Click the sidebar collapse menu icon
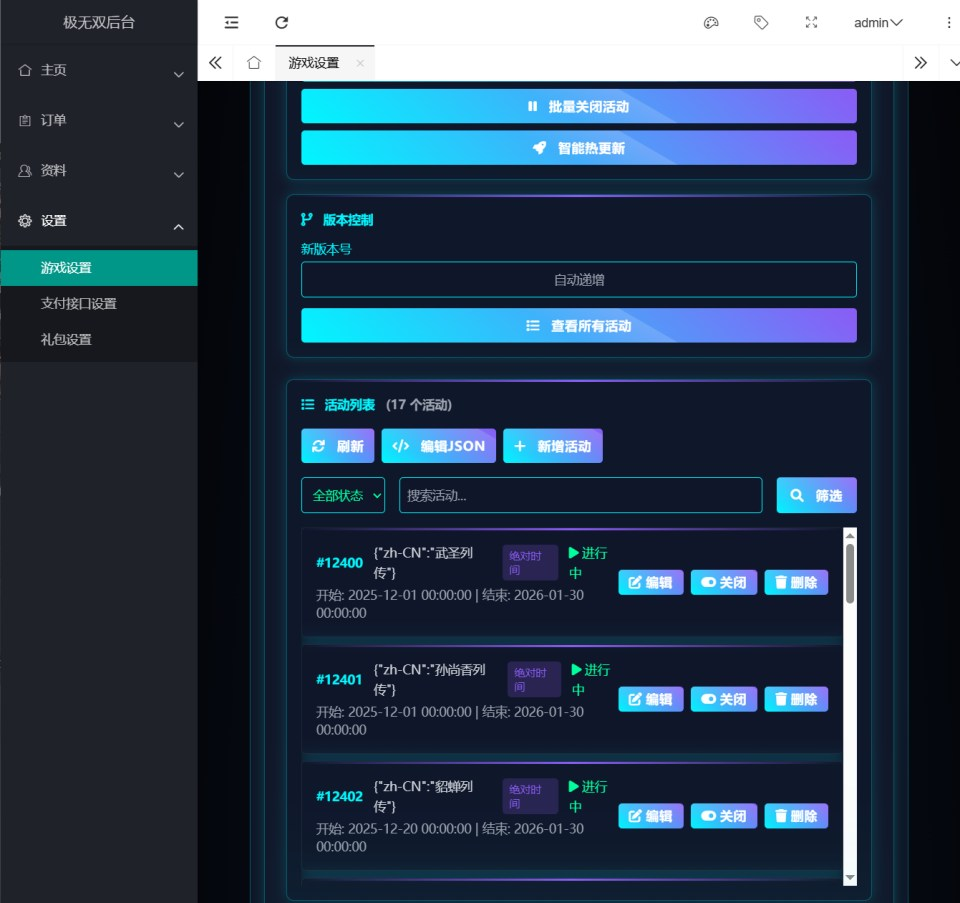 (231, 22)
